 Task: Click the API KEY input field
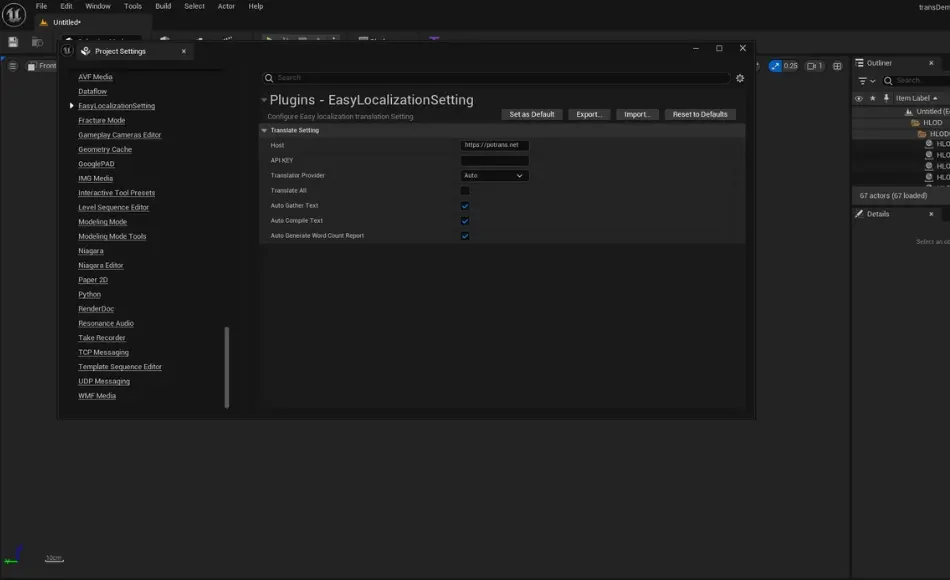tap(494, 161)
